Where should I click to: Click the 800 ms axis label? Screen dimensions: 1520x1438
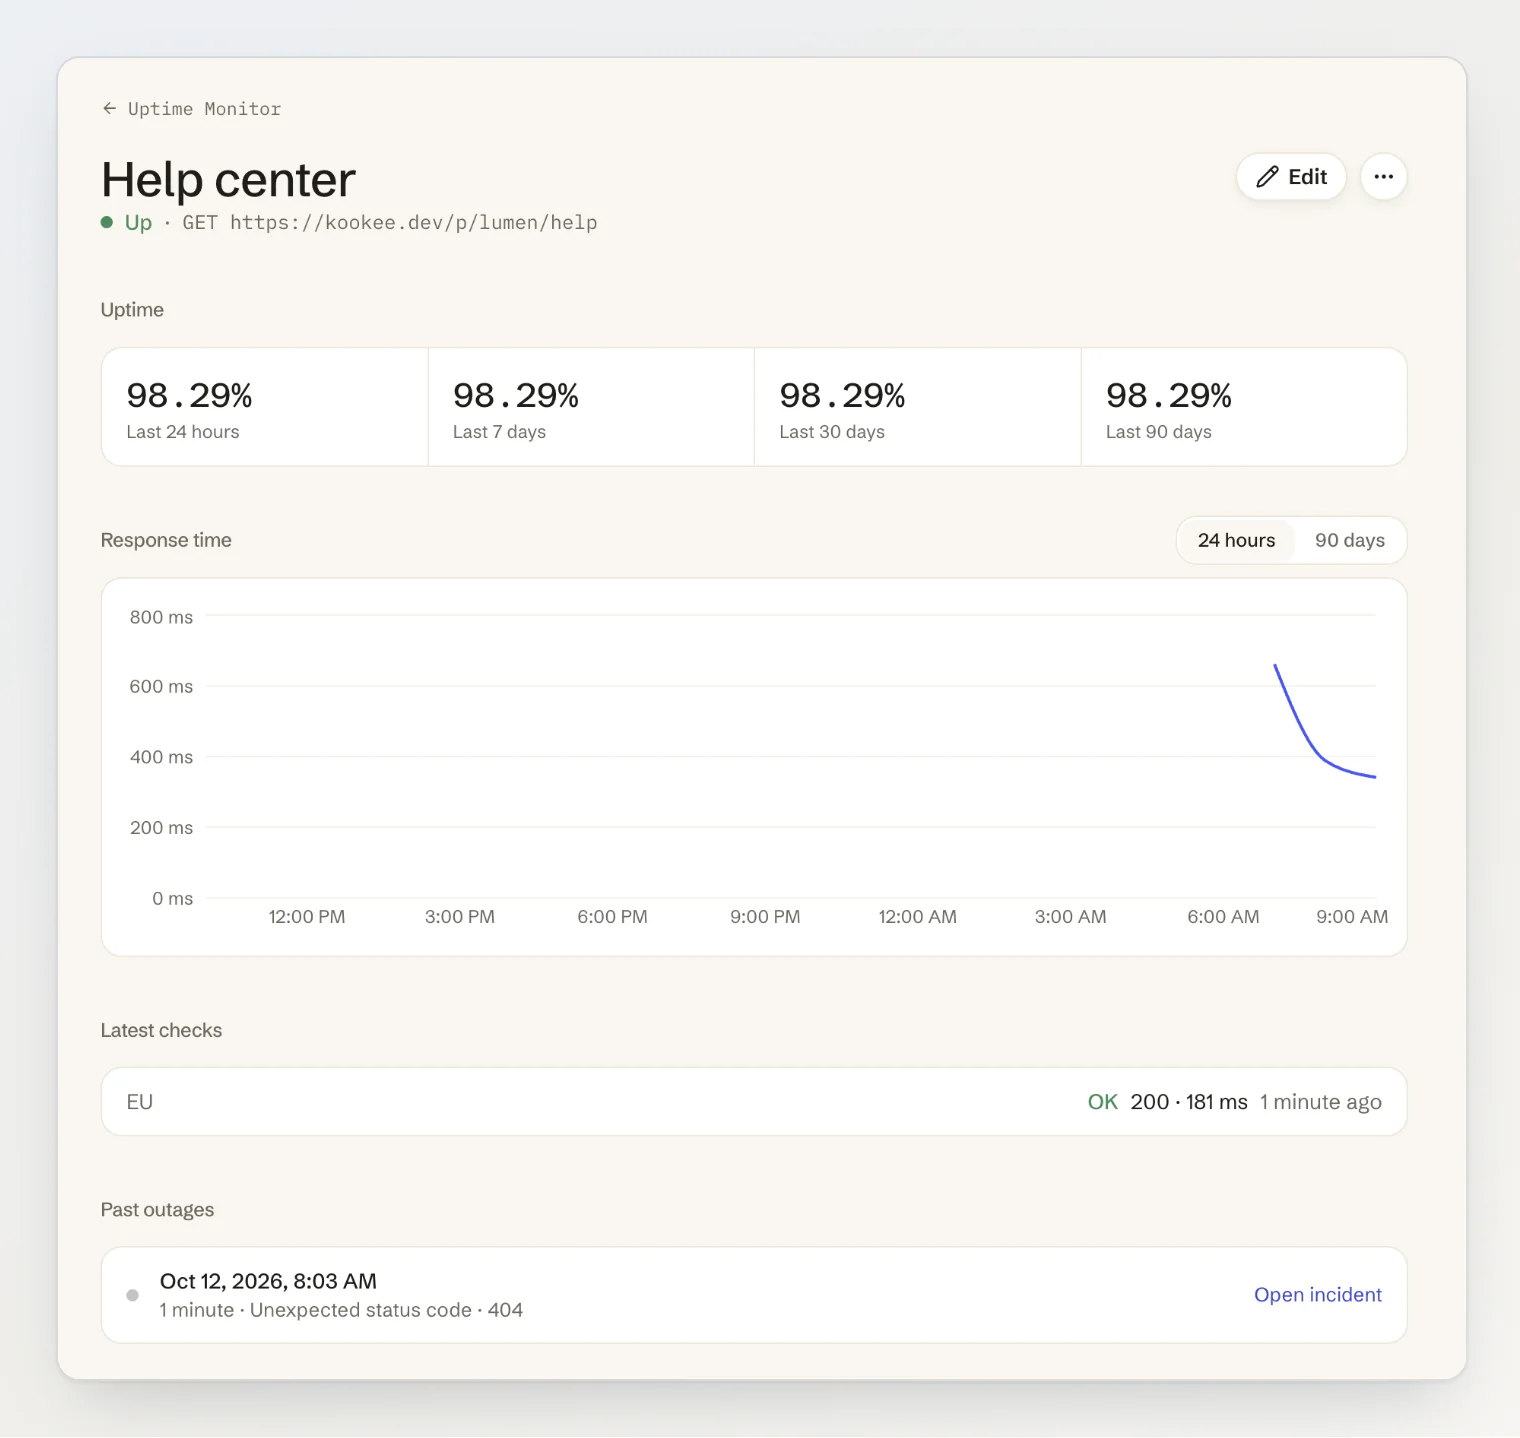click(161, 617)
